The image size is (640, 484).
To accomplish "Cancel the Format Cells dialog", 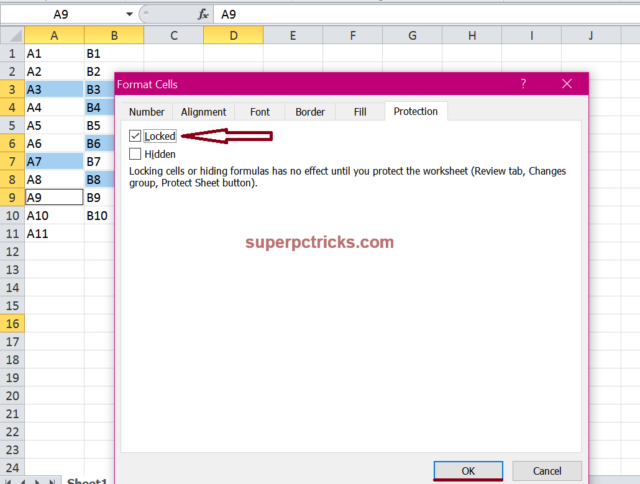I will coord(547,471).
